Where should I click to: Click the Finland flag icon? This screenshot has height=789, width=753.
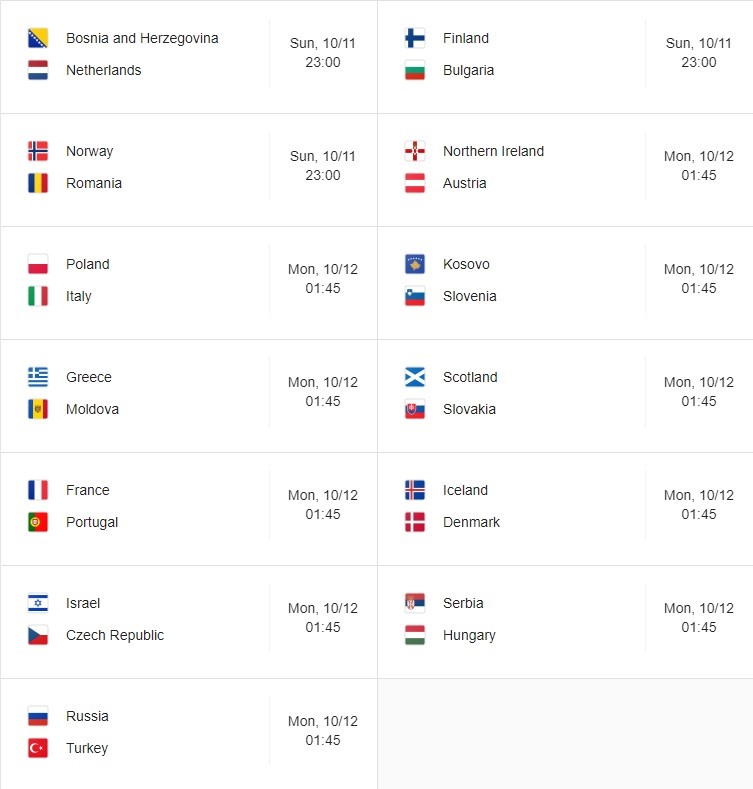[415, 38]
